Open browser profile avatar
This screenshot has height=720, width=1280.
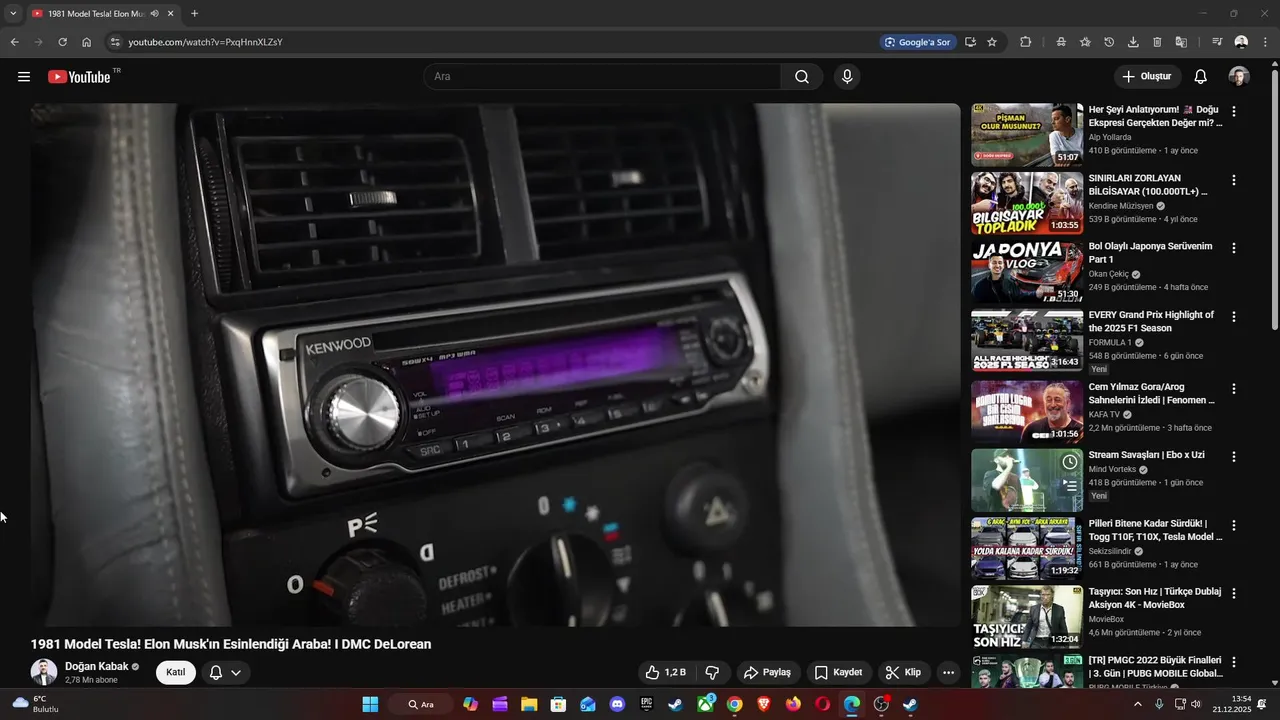point(1241,42)
